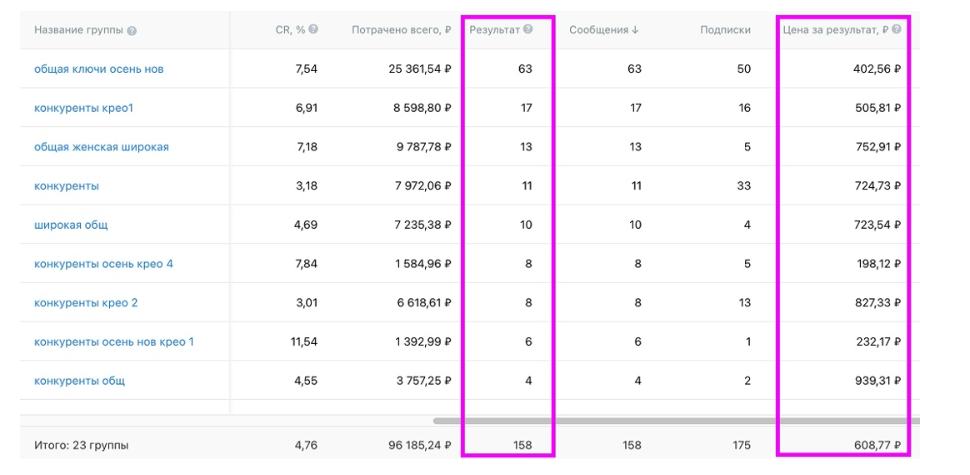Open group широкая общ
The image size is (970, 475).
click(x=71, y=225)
